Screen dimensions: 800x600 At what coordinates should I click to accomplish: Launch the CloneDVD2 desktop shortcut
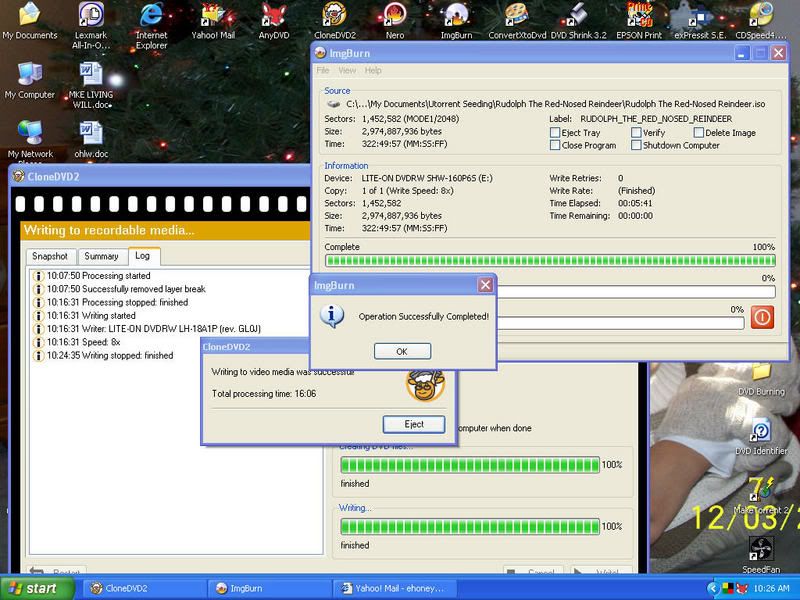(x=335, y=20)
